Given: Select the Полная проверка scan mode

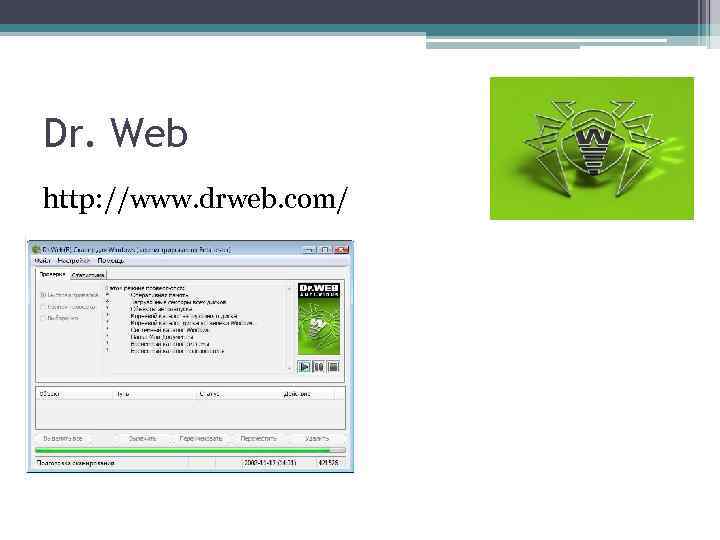Looking at the screenshot, I should tap(68, 307).
